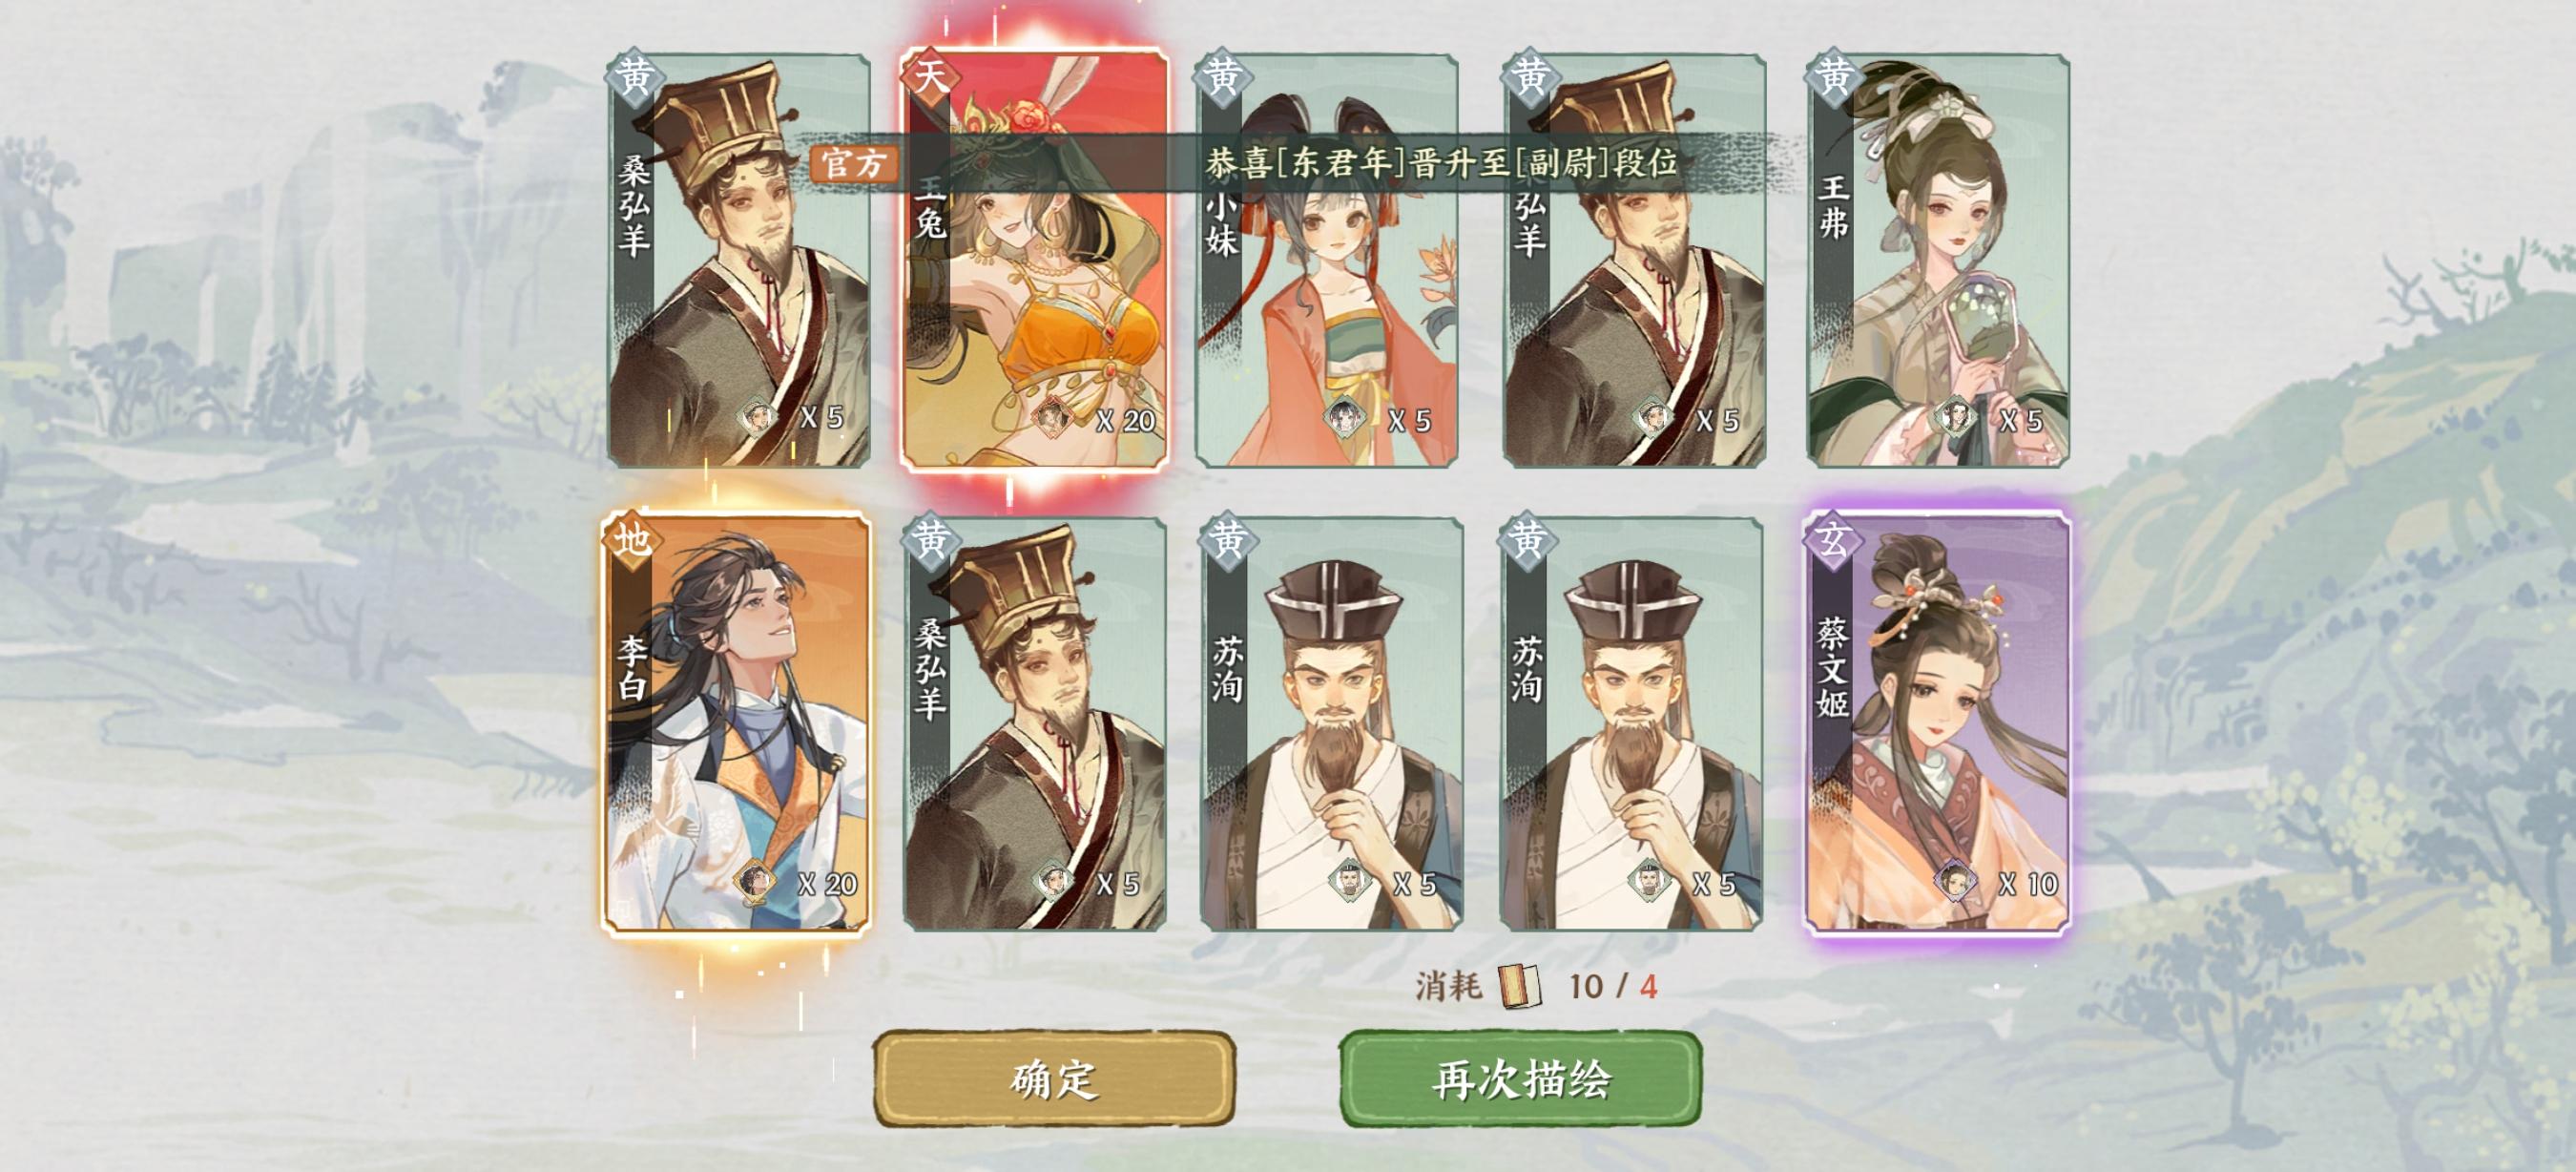2576x1172 pixels.
Task: Click the 天 rank badge on 玉兔 card
Action: coord(930,76)
